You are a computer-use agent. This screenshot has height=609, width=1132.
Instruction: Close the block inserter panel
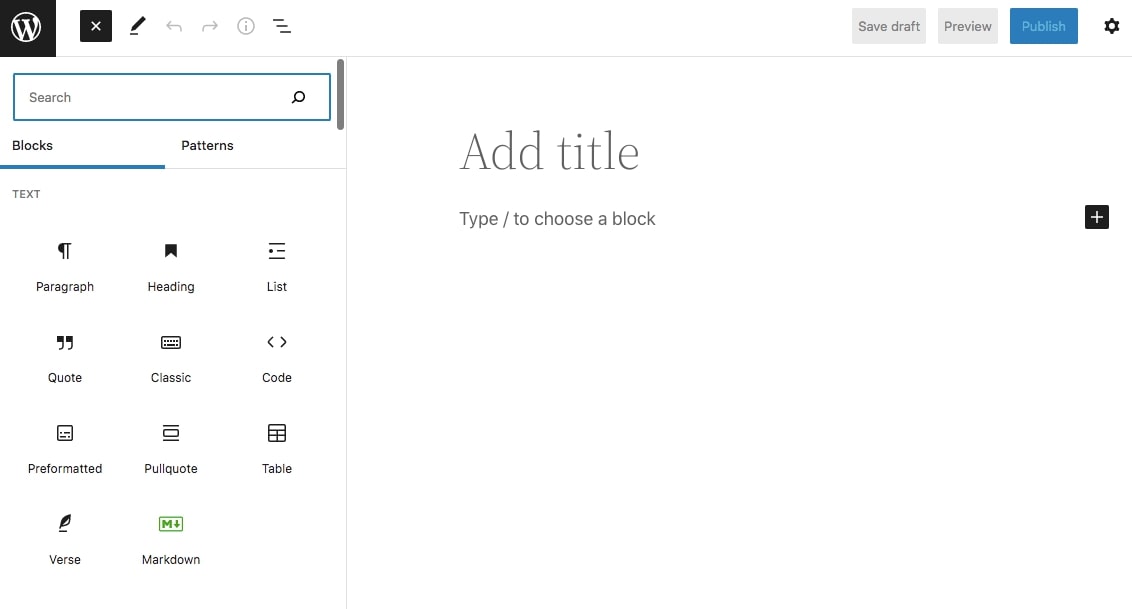96,26
